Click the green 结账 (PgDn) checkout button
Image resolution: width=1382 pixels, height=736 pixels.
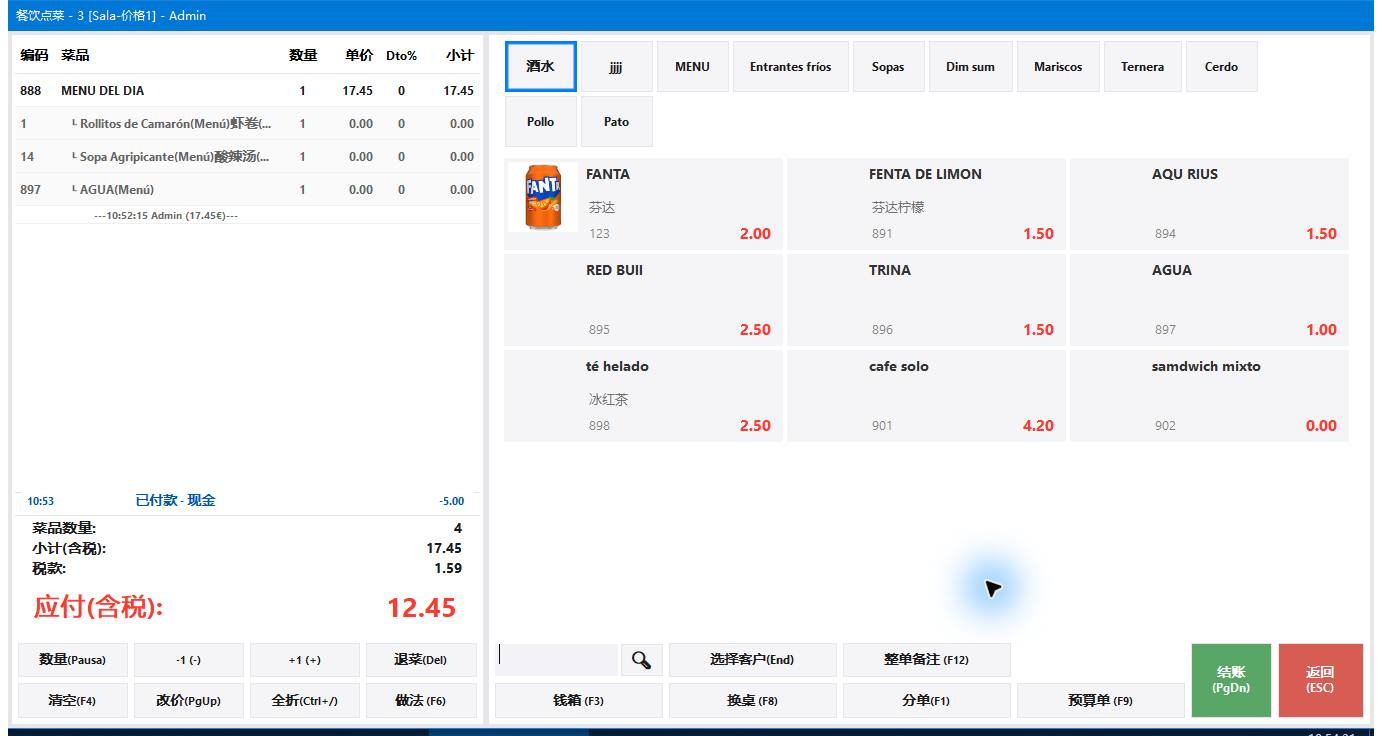(1231, 680)
